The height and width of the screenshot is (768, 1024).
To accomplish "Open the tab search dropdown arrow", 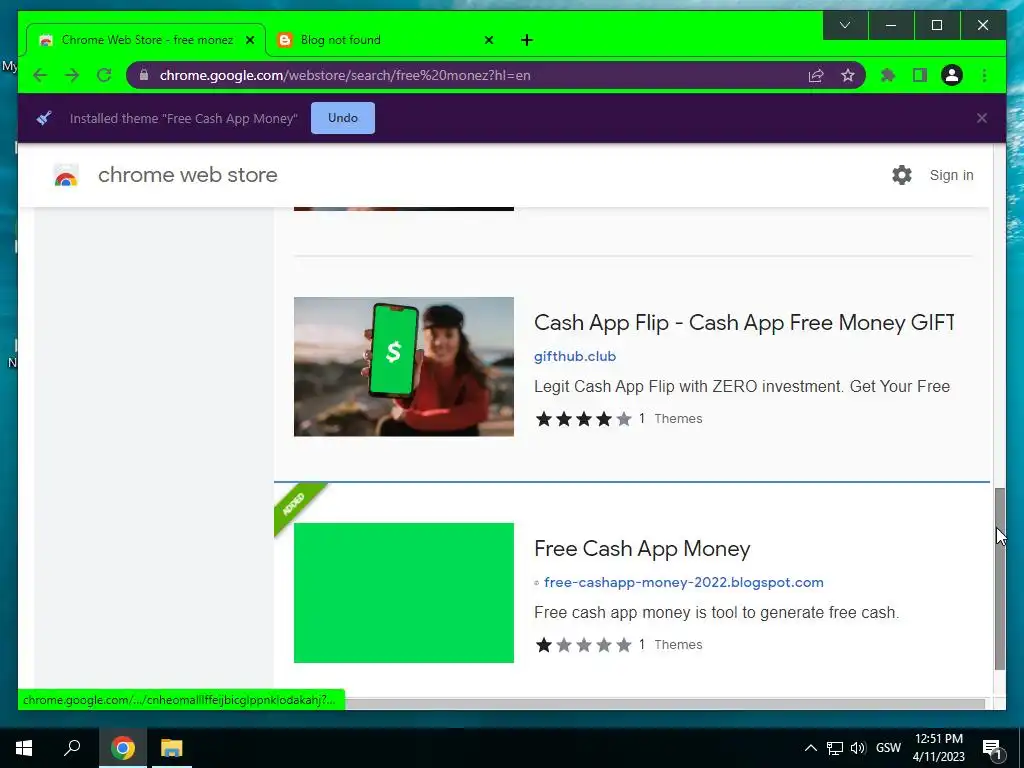I will pos(845,25).
